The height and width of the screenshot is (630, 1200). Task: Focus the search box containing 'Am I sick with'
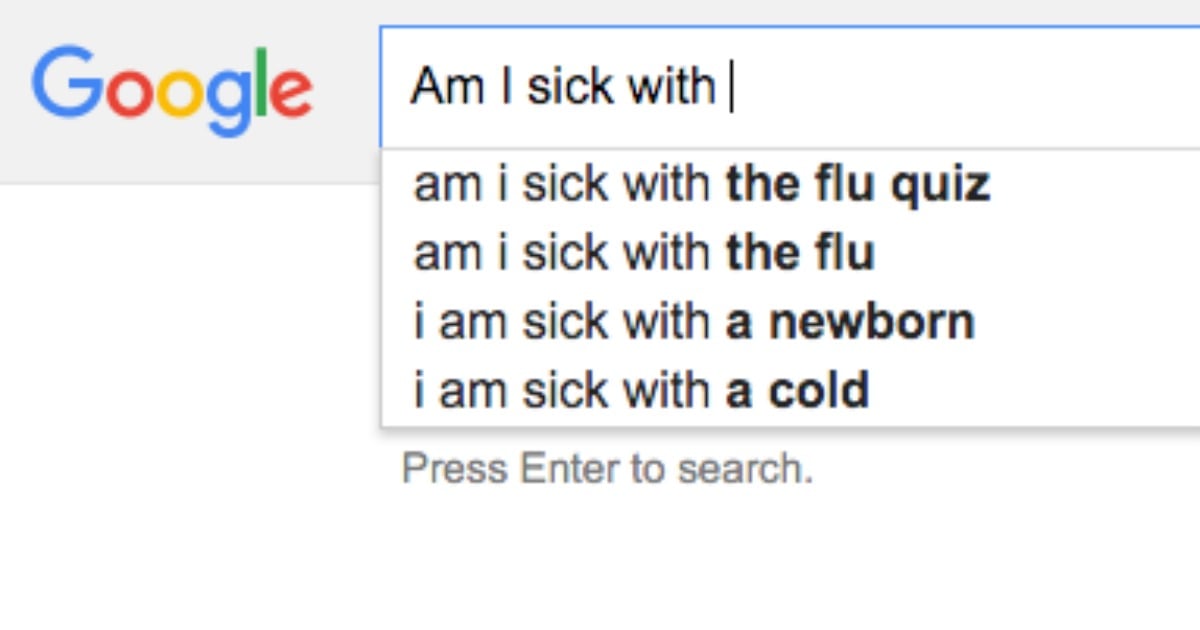(x=790, y=87)
